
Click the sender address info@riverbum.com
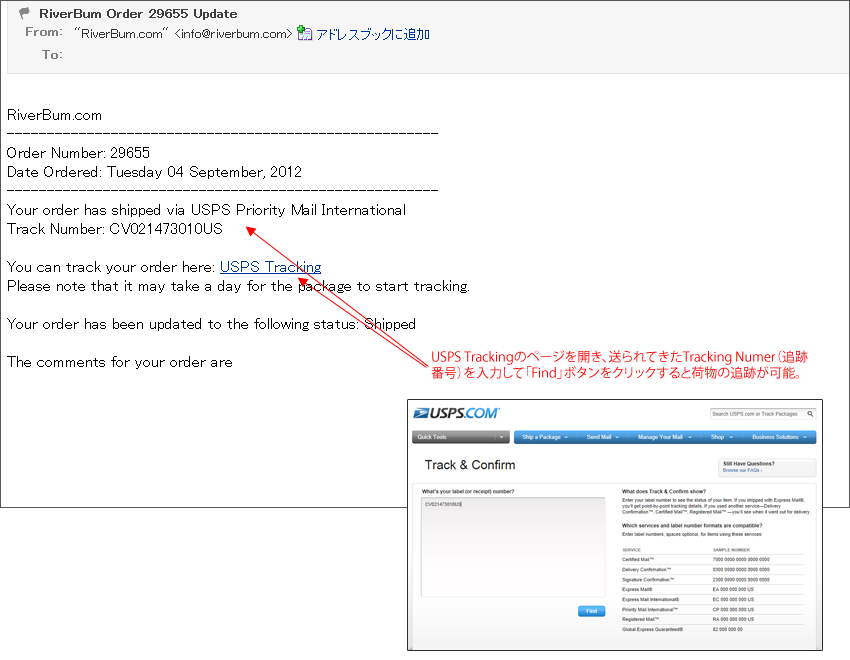tap(234, 34)
